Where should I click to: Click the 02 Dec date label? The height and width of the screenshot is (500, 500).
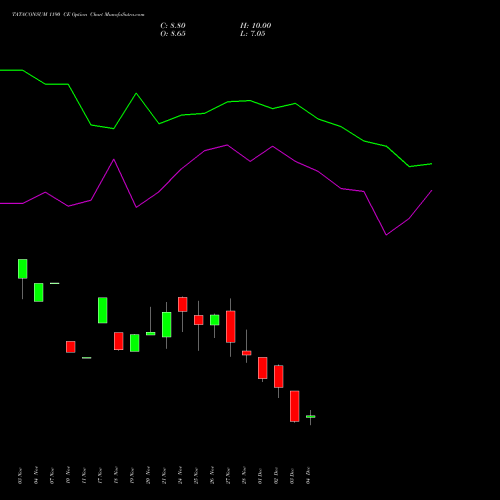276,476
